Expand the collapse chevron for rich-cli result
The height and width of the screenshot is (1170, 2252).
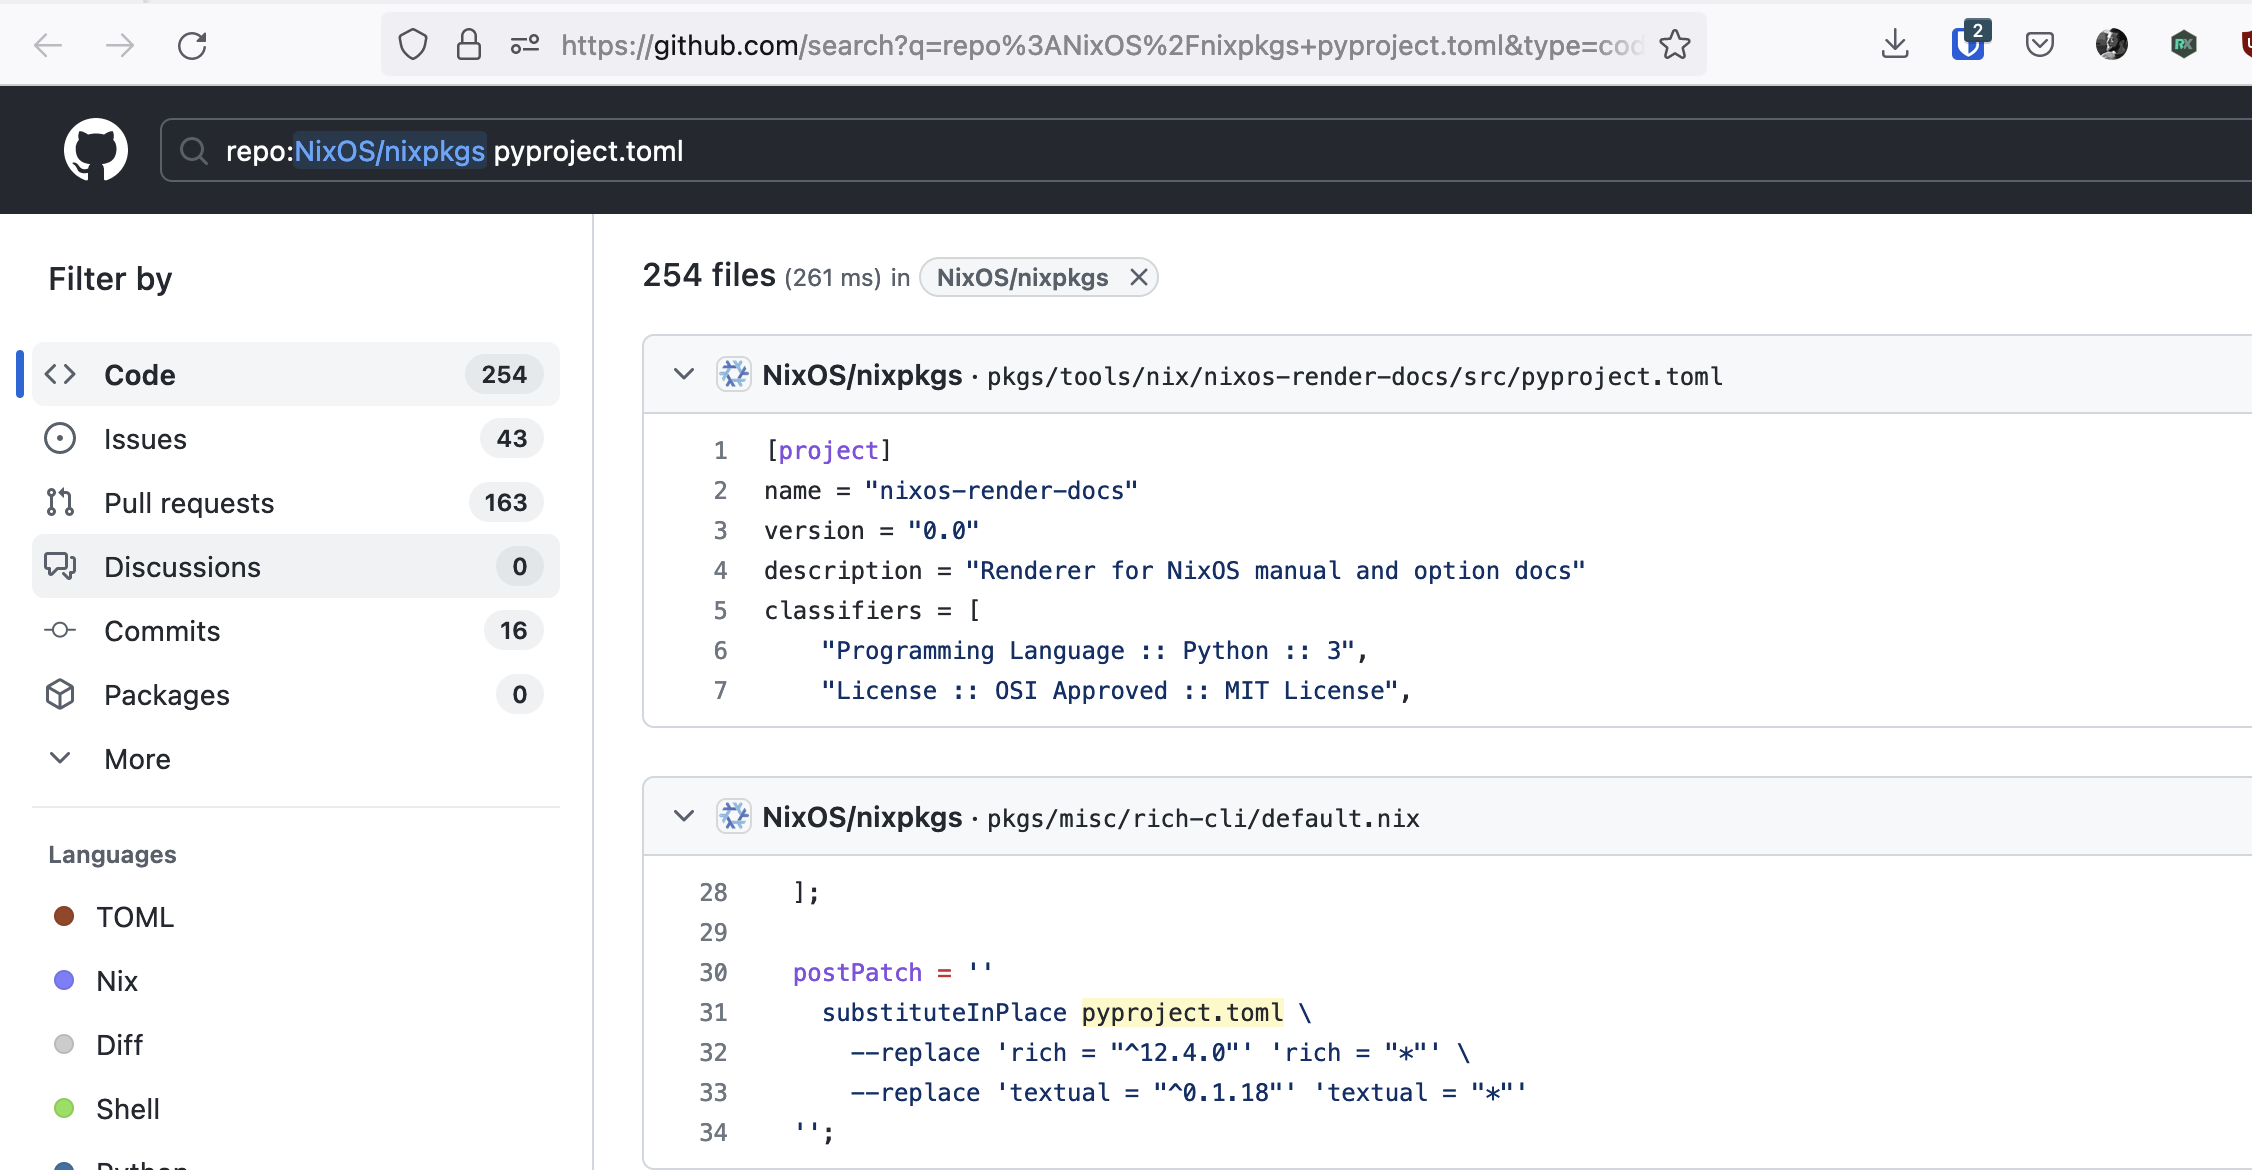point(684,817)
